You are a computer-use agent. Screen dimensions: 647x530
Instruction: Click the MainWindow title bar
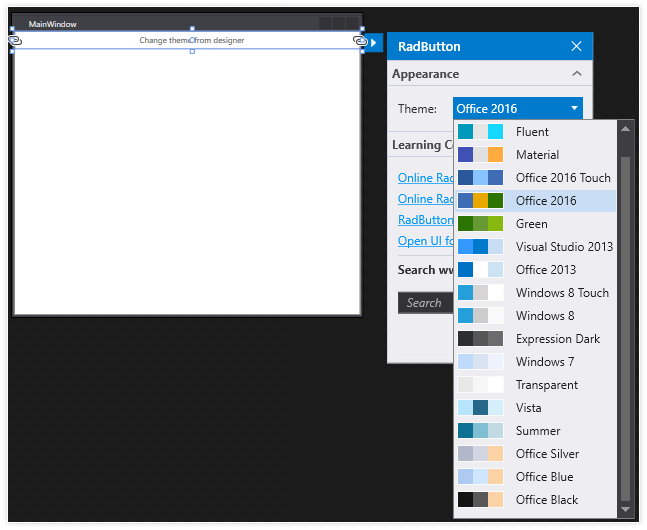point(187,24)
